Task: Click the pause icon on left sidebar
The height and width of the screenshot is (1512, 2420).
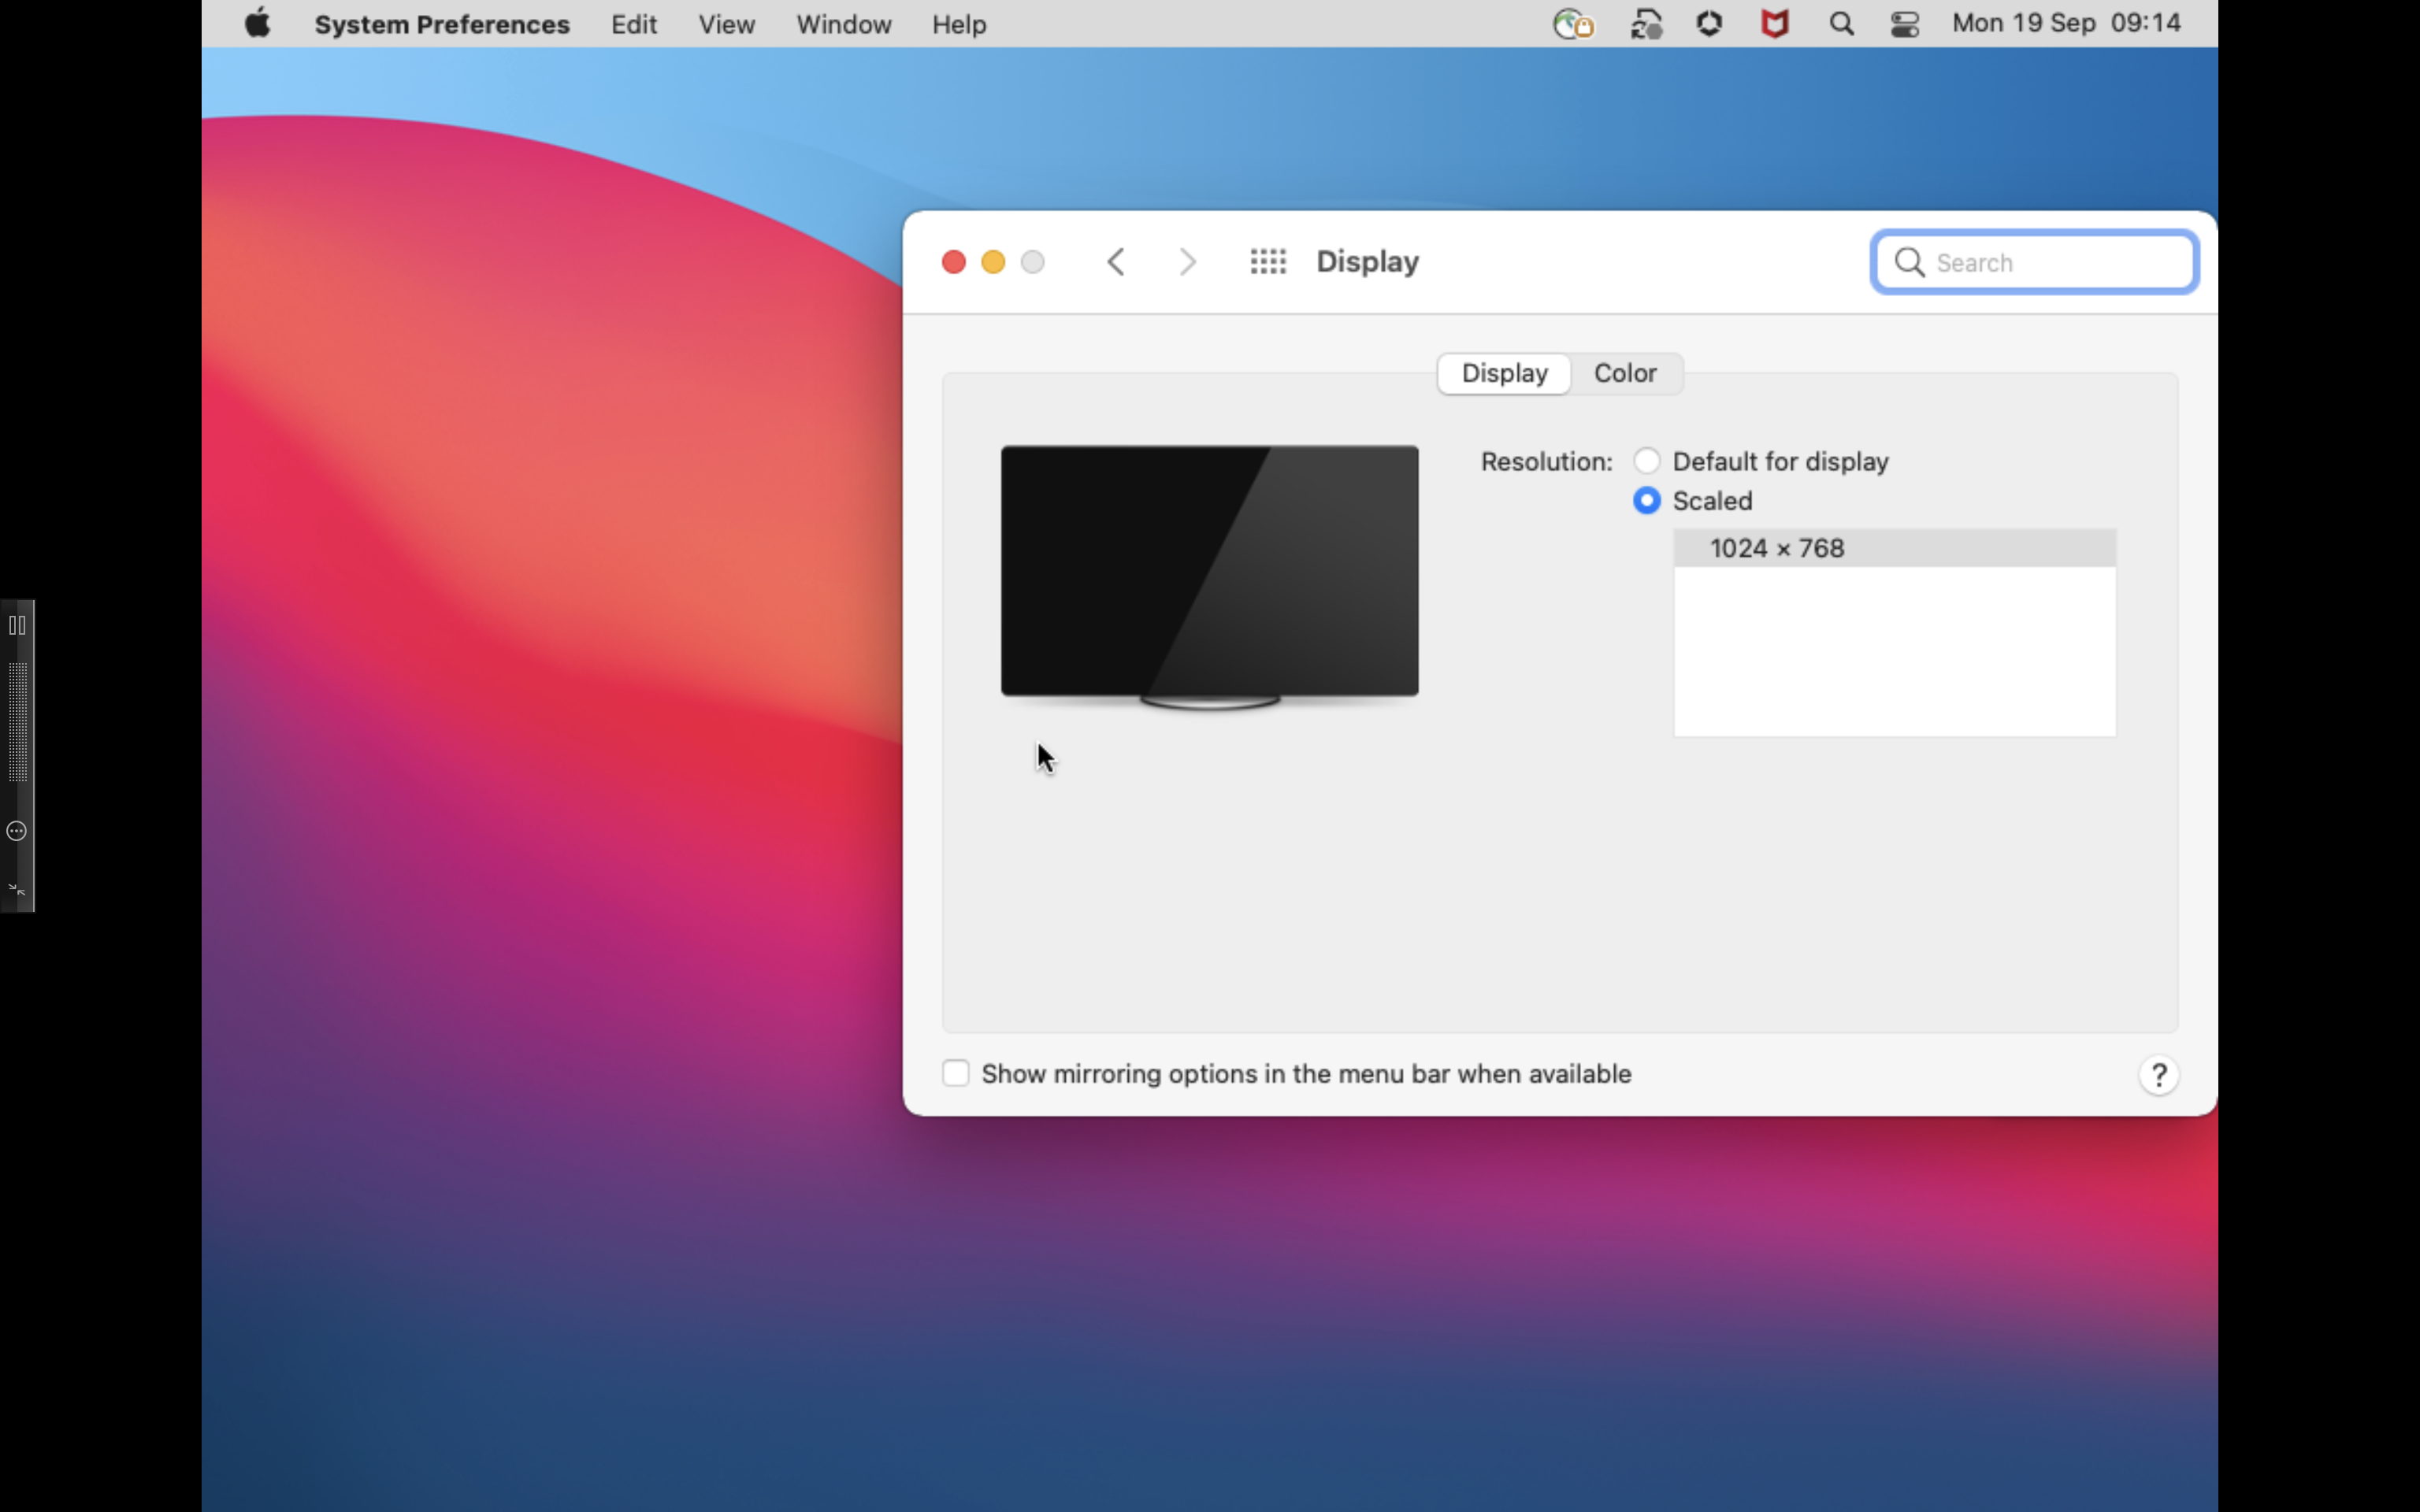Action: (x=17, y=626)
